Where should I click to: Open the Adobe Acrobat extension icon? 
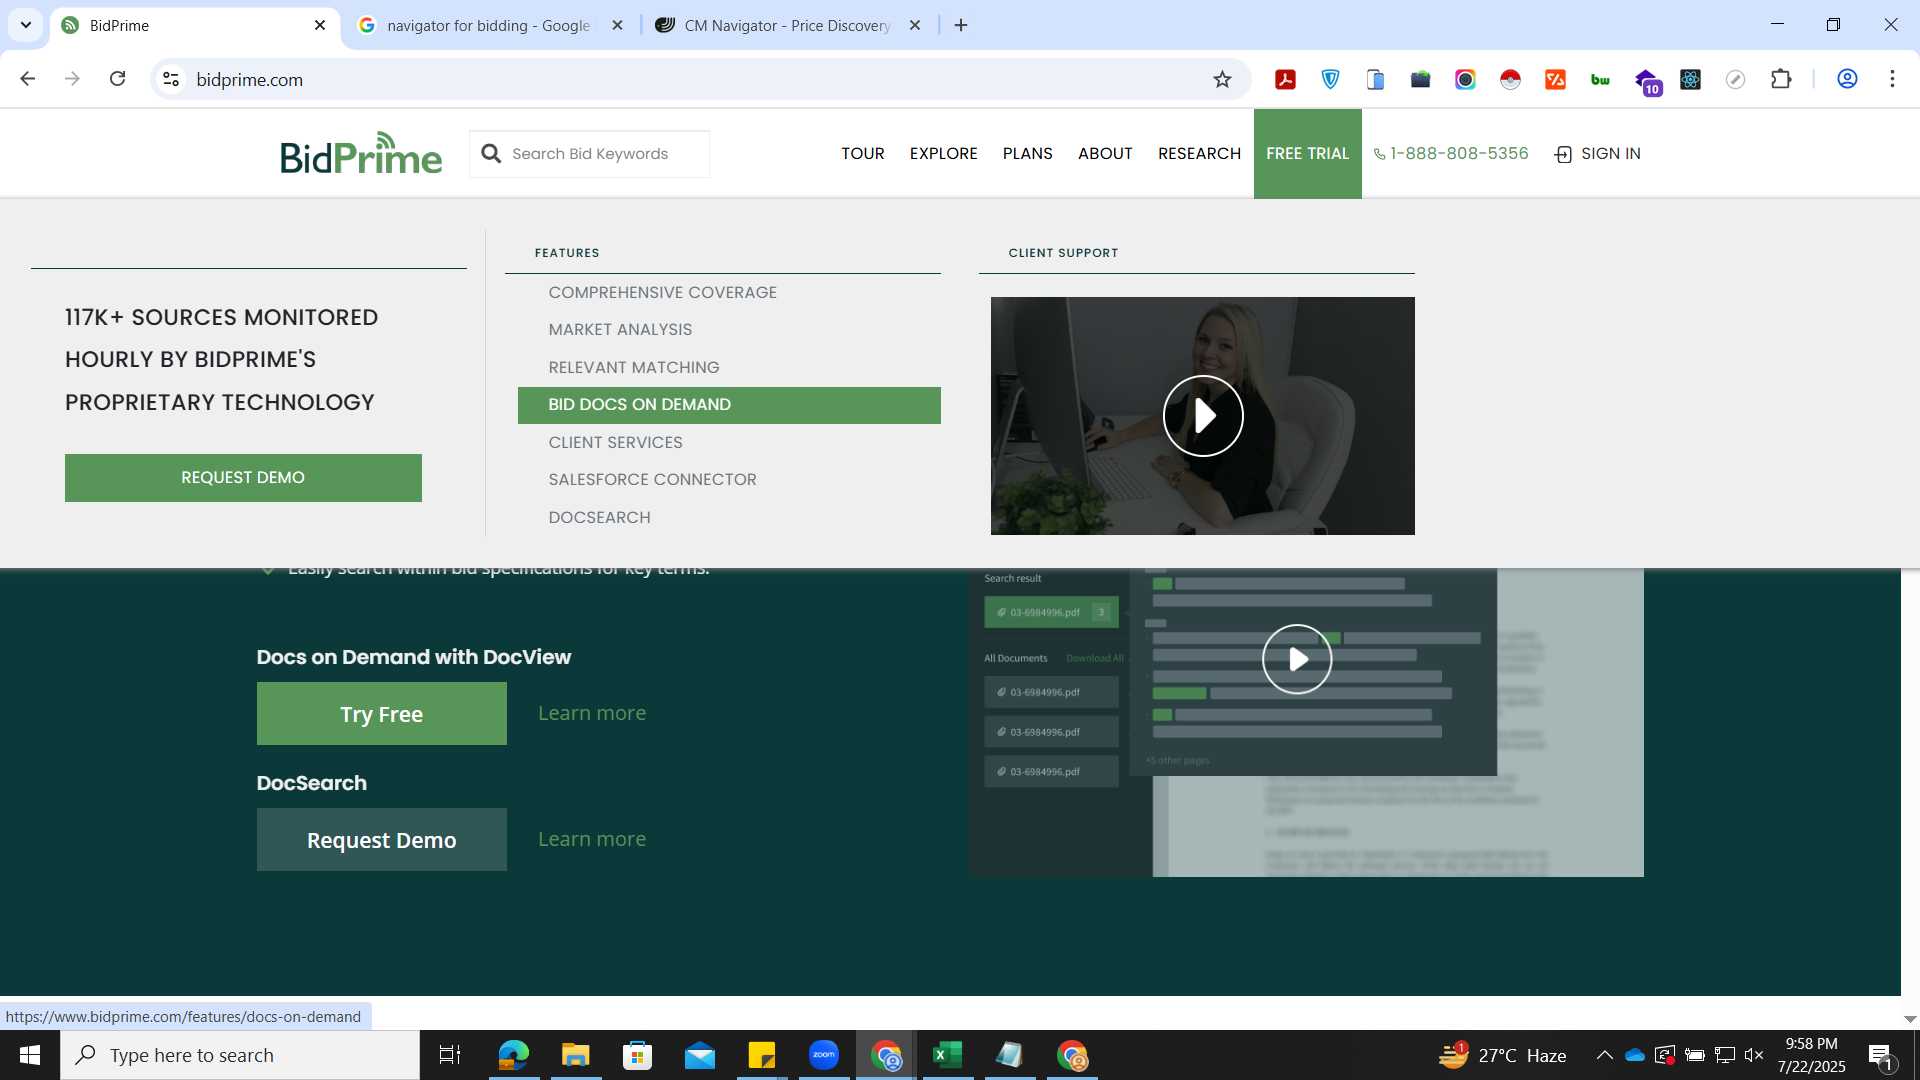(x=1285, y=79)
